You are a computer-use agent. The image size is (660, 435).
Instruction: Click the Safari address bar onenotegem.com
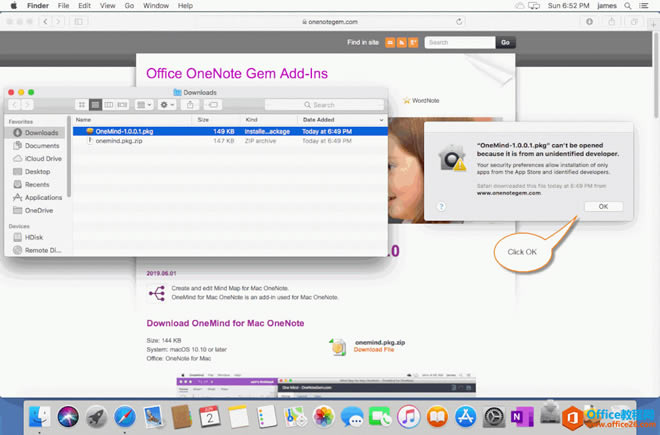tap(330, 21)
